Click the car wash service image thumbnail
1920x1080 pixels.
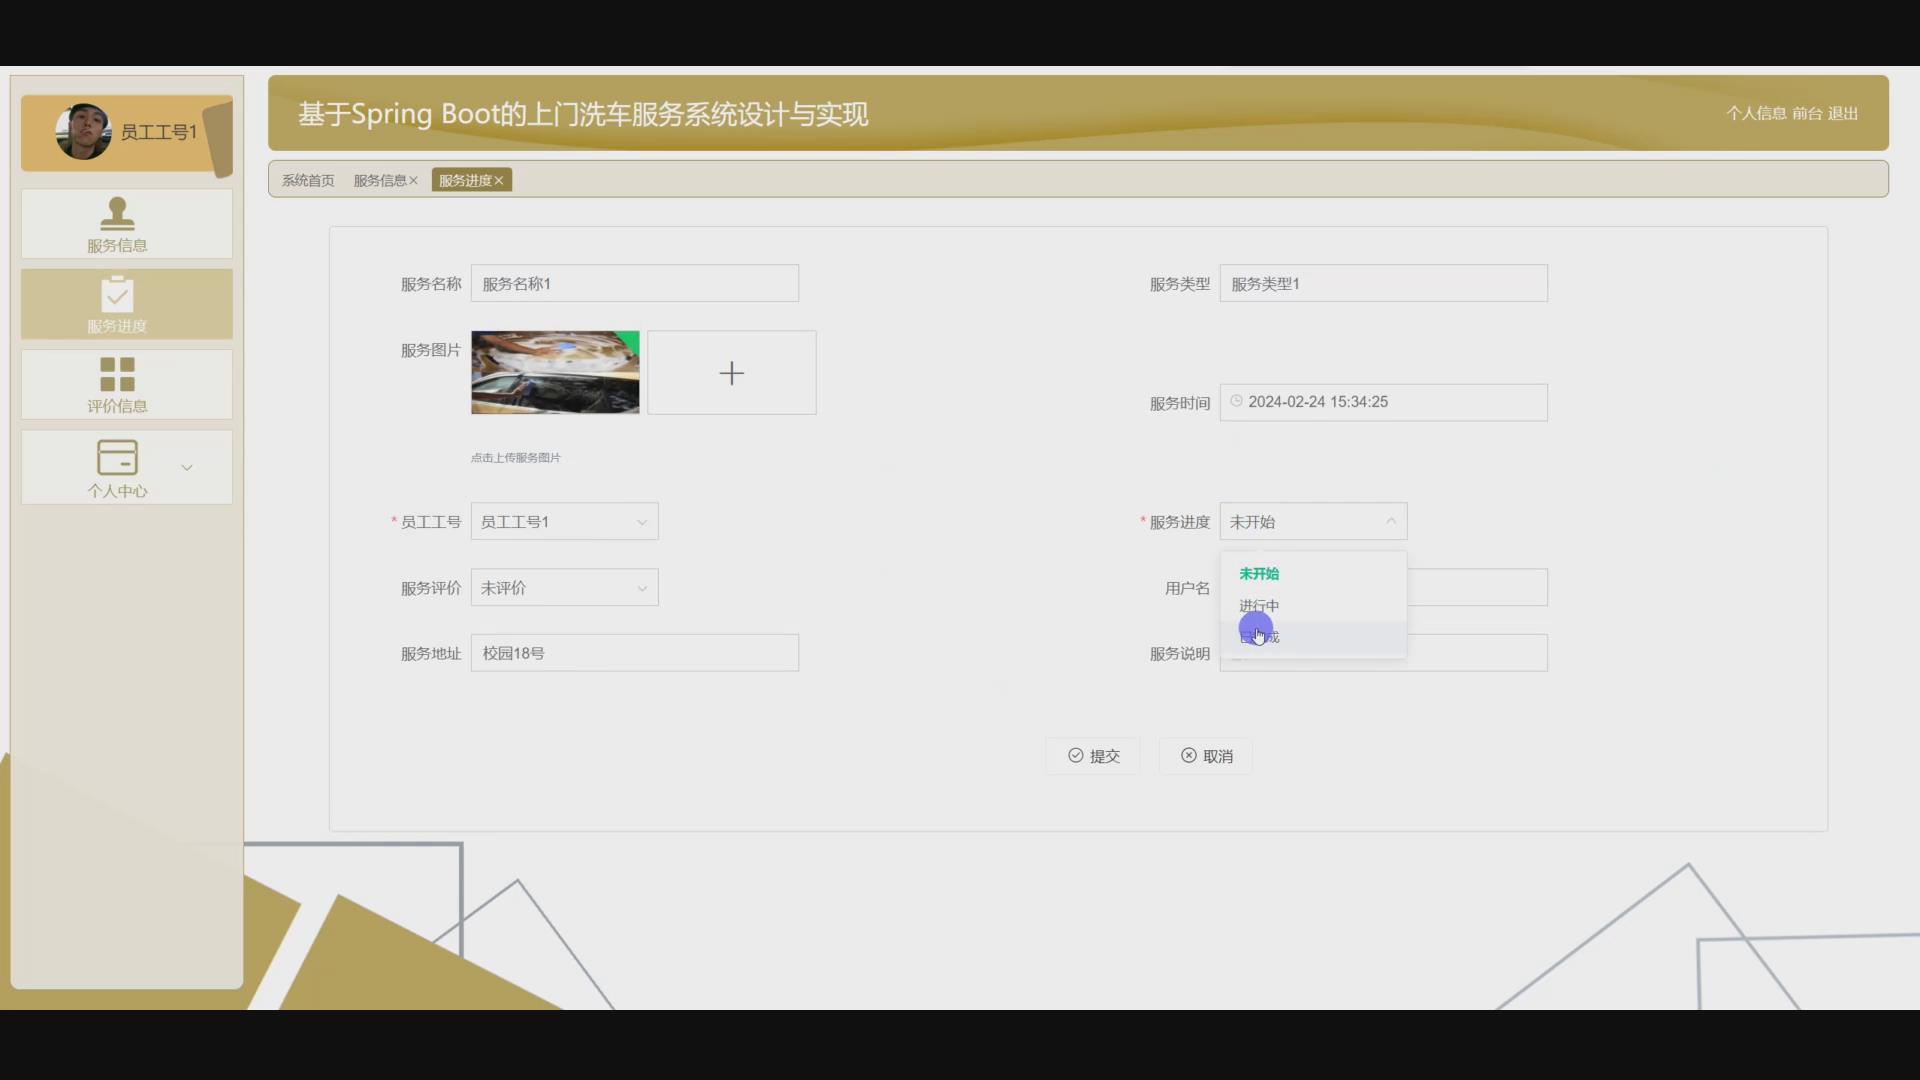(x=555, y=372)
